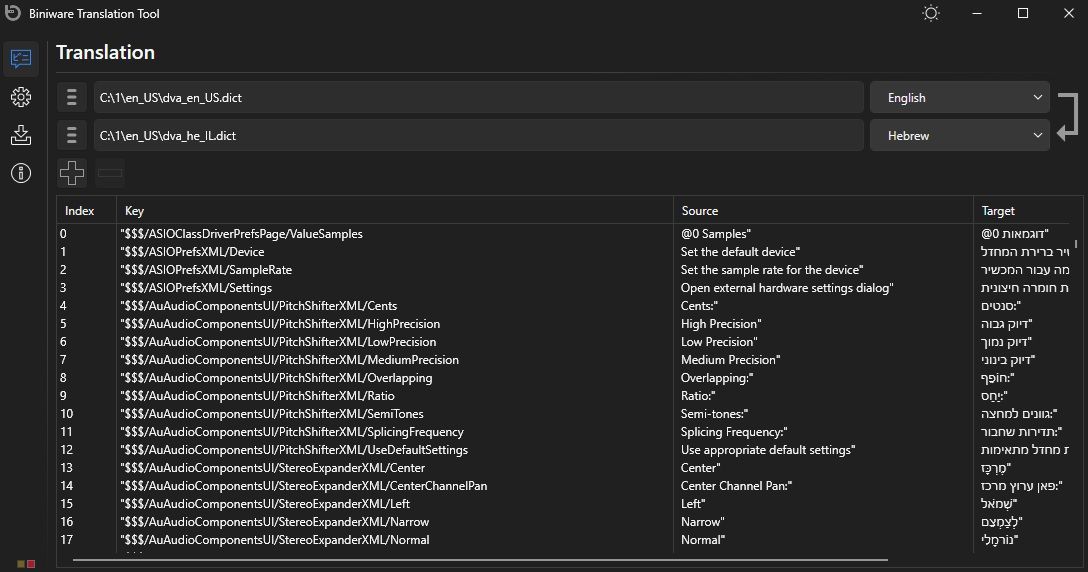This screenshot has width=1088, height=572.
Task: Sort by the Source column header
Action: tap(823, 210)
